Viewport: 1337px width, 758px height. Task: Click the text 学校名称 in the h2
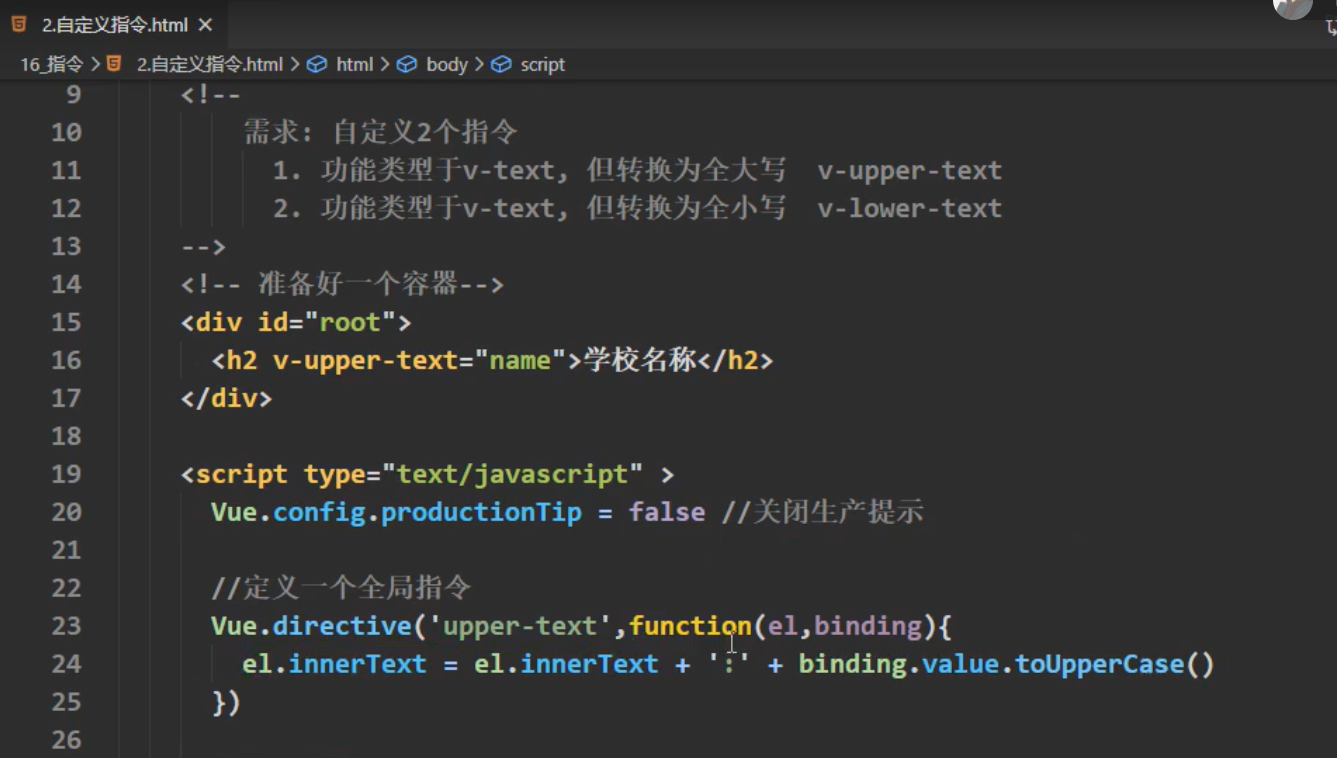pos(640,361)
